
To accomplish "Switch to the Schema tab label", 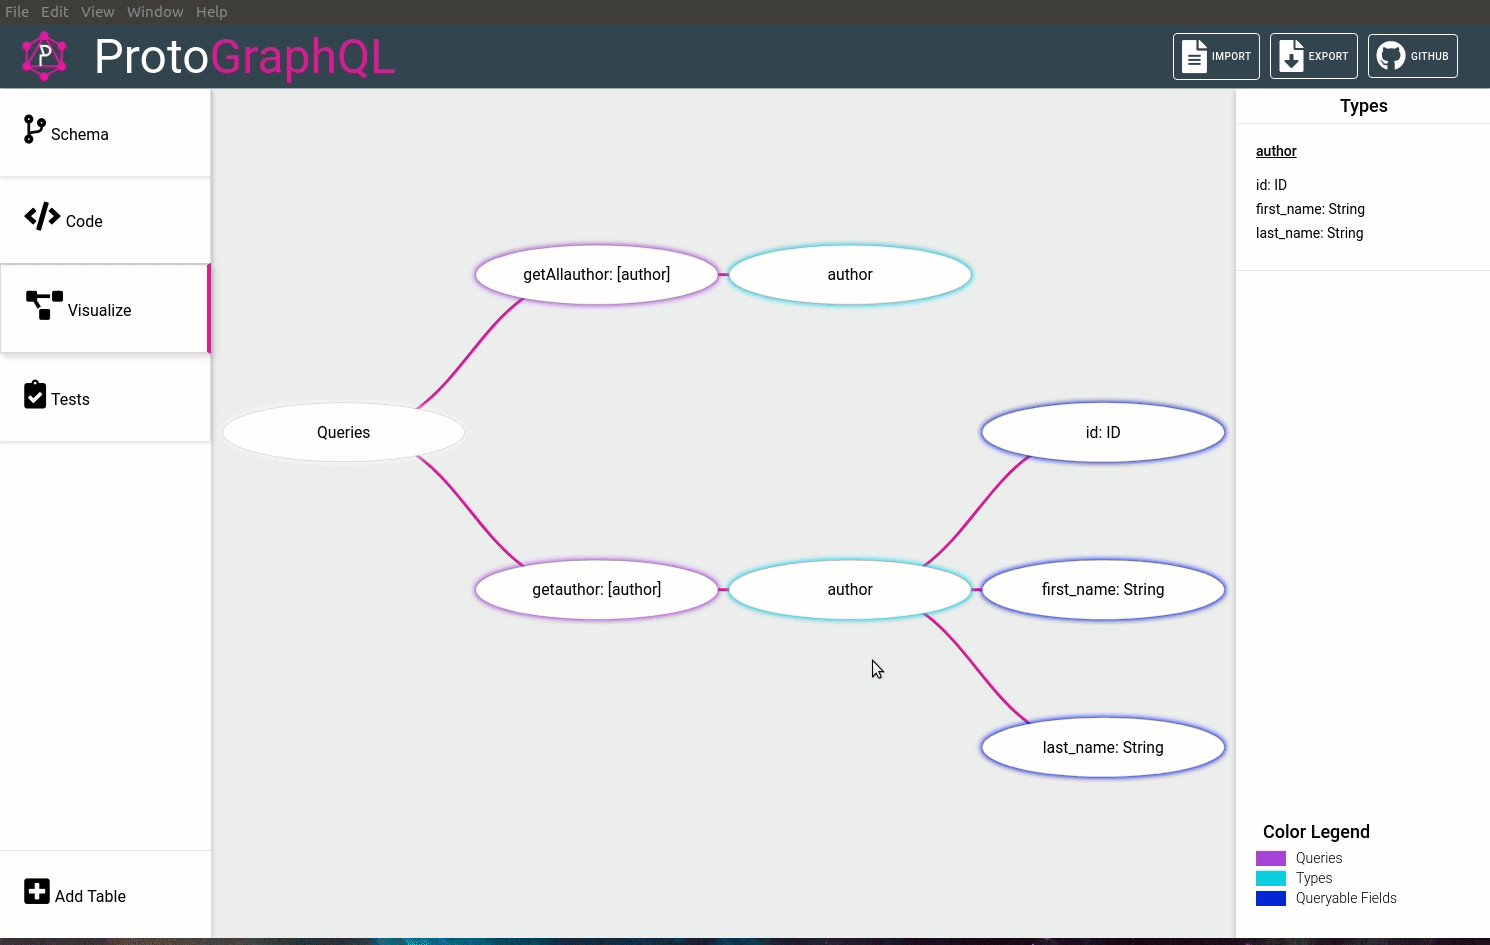I will (80, 134).
